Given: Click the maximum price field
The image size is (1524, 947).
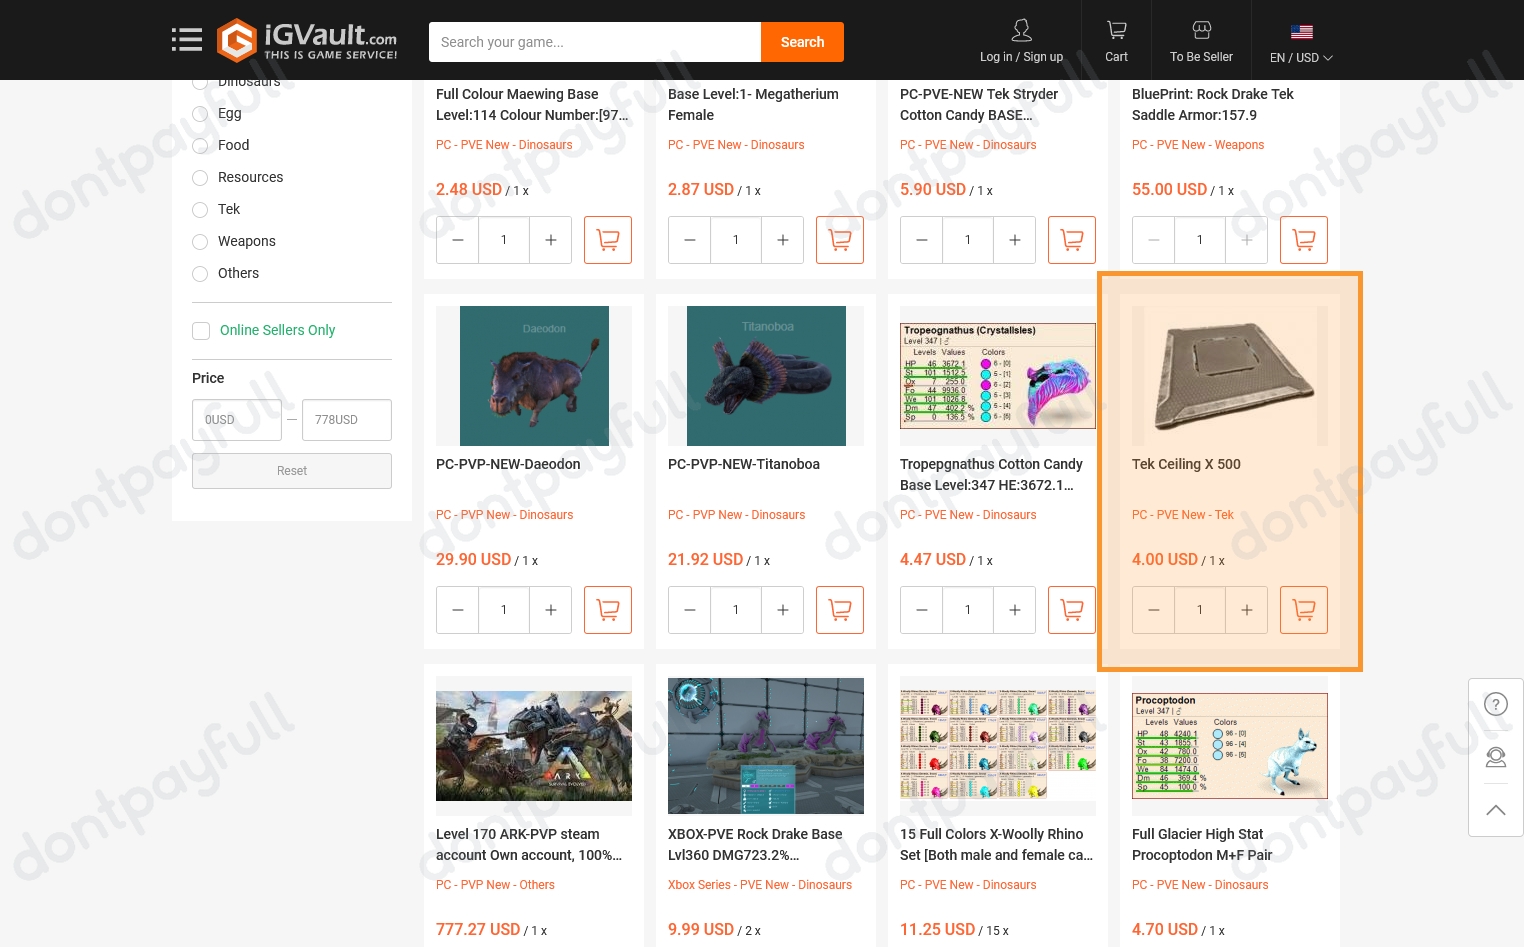Looking at the screenshot, I should [346, 420].
